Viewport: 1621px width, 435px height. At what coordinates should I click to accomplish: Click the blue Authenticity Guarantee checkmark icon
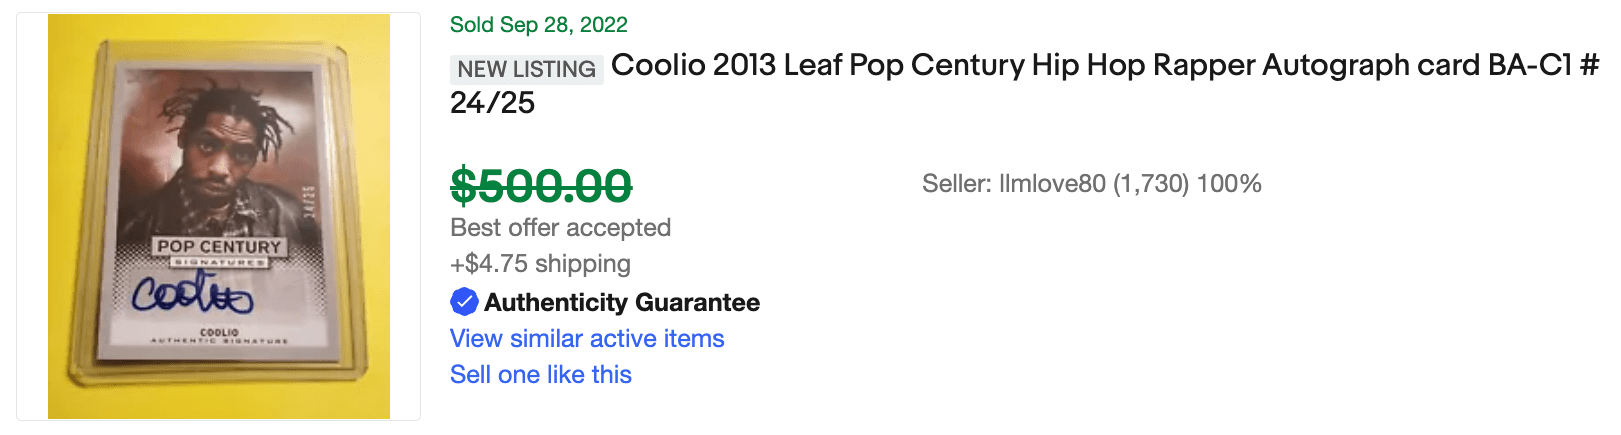click(464, 301)
